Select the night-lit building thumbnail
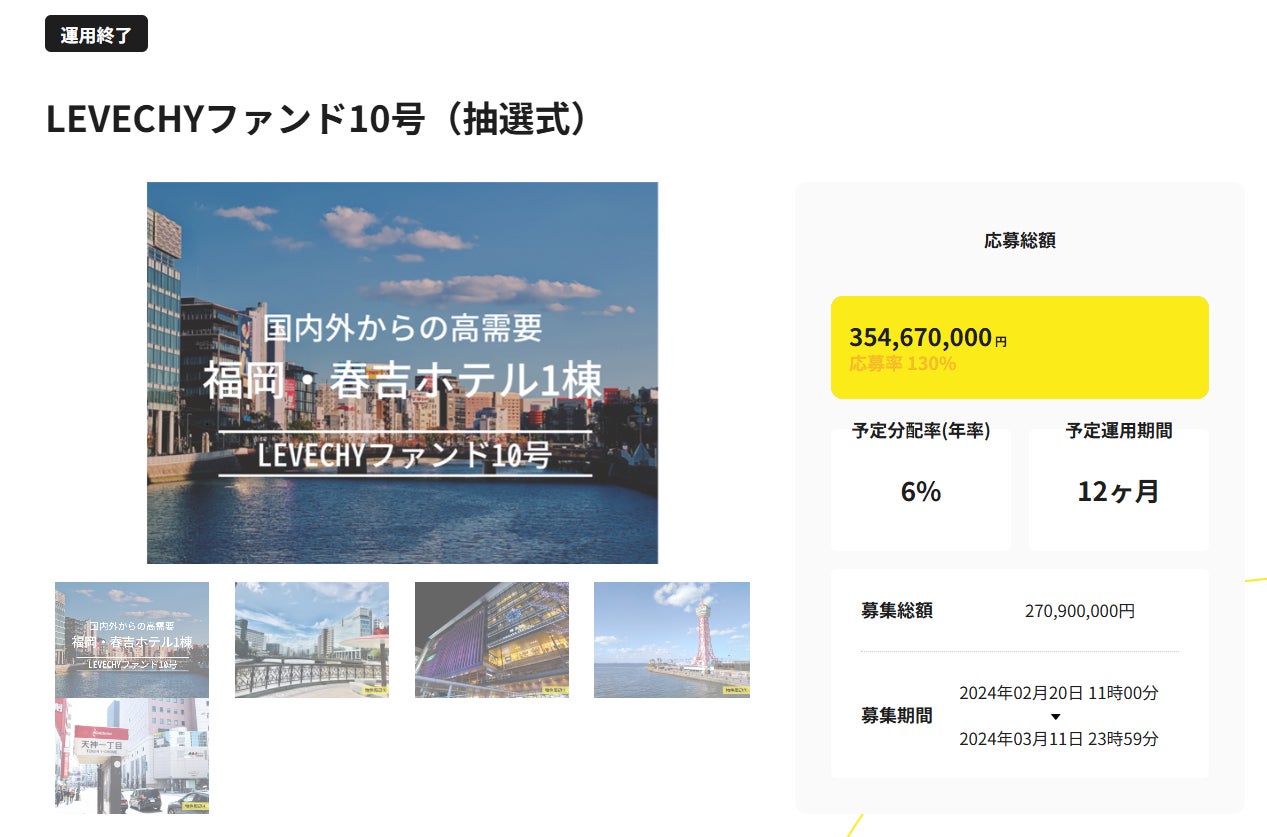Screen dimensions: 1267x837 pos(492,639)
